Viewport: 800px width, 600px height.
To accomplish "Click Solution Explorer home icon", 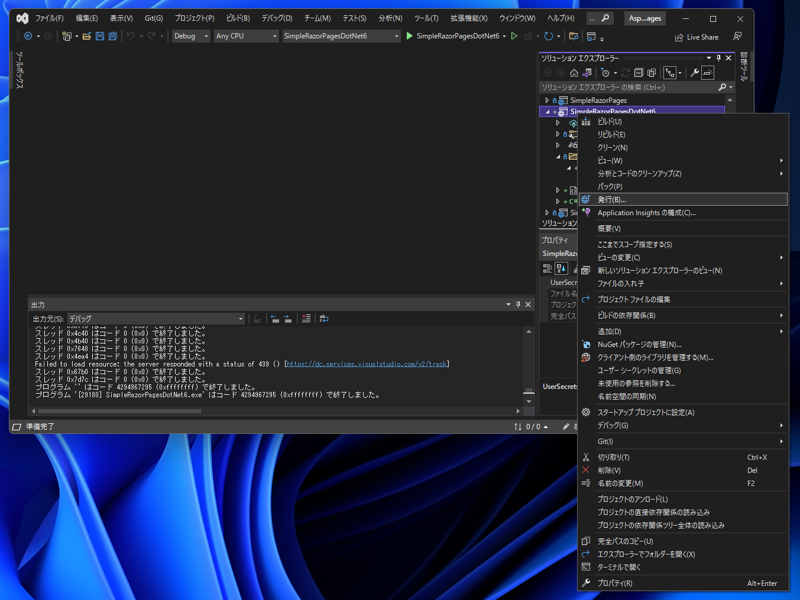I will point(574,73).
